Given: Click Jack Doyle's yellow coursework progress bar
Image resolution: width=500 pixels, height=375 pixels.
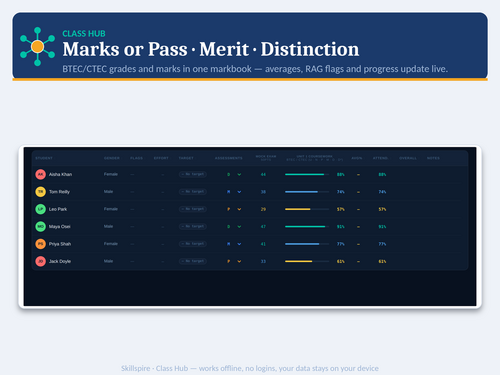Looking at the screenshot, I should pyautogui.click(x=307, y=261).
